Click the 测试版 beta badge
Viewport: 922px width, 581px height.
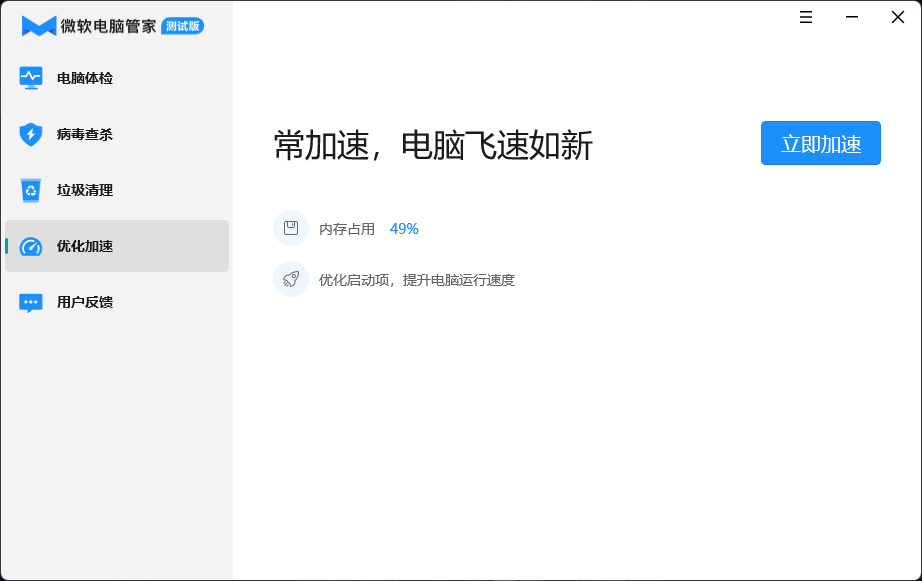182,26
